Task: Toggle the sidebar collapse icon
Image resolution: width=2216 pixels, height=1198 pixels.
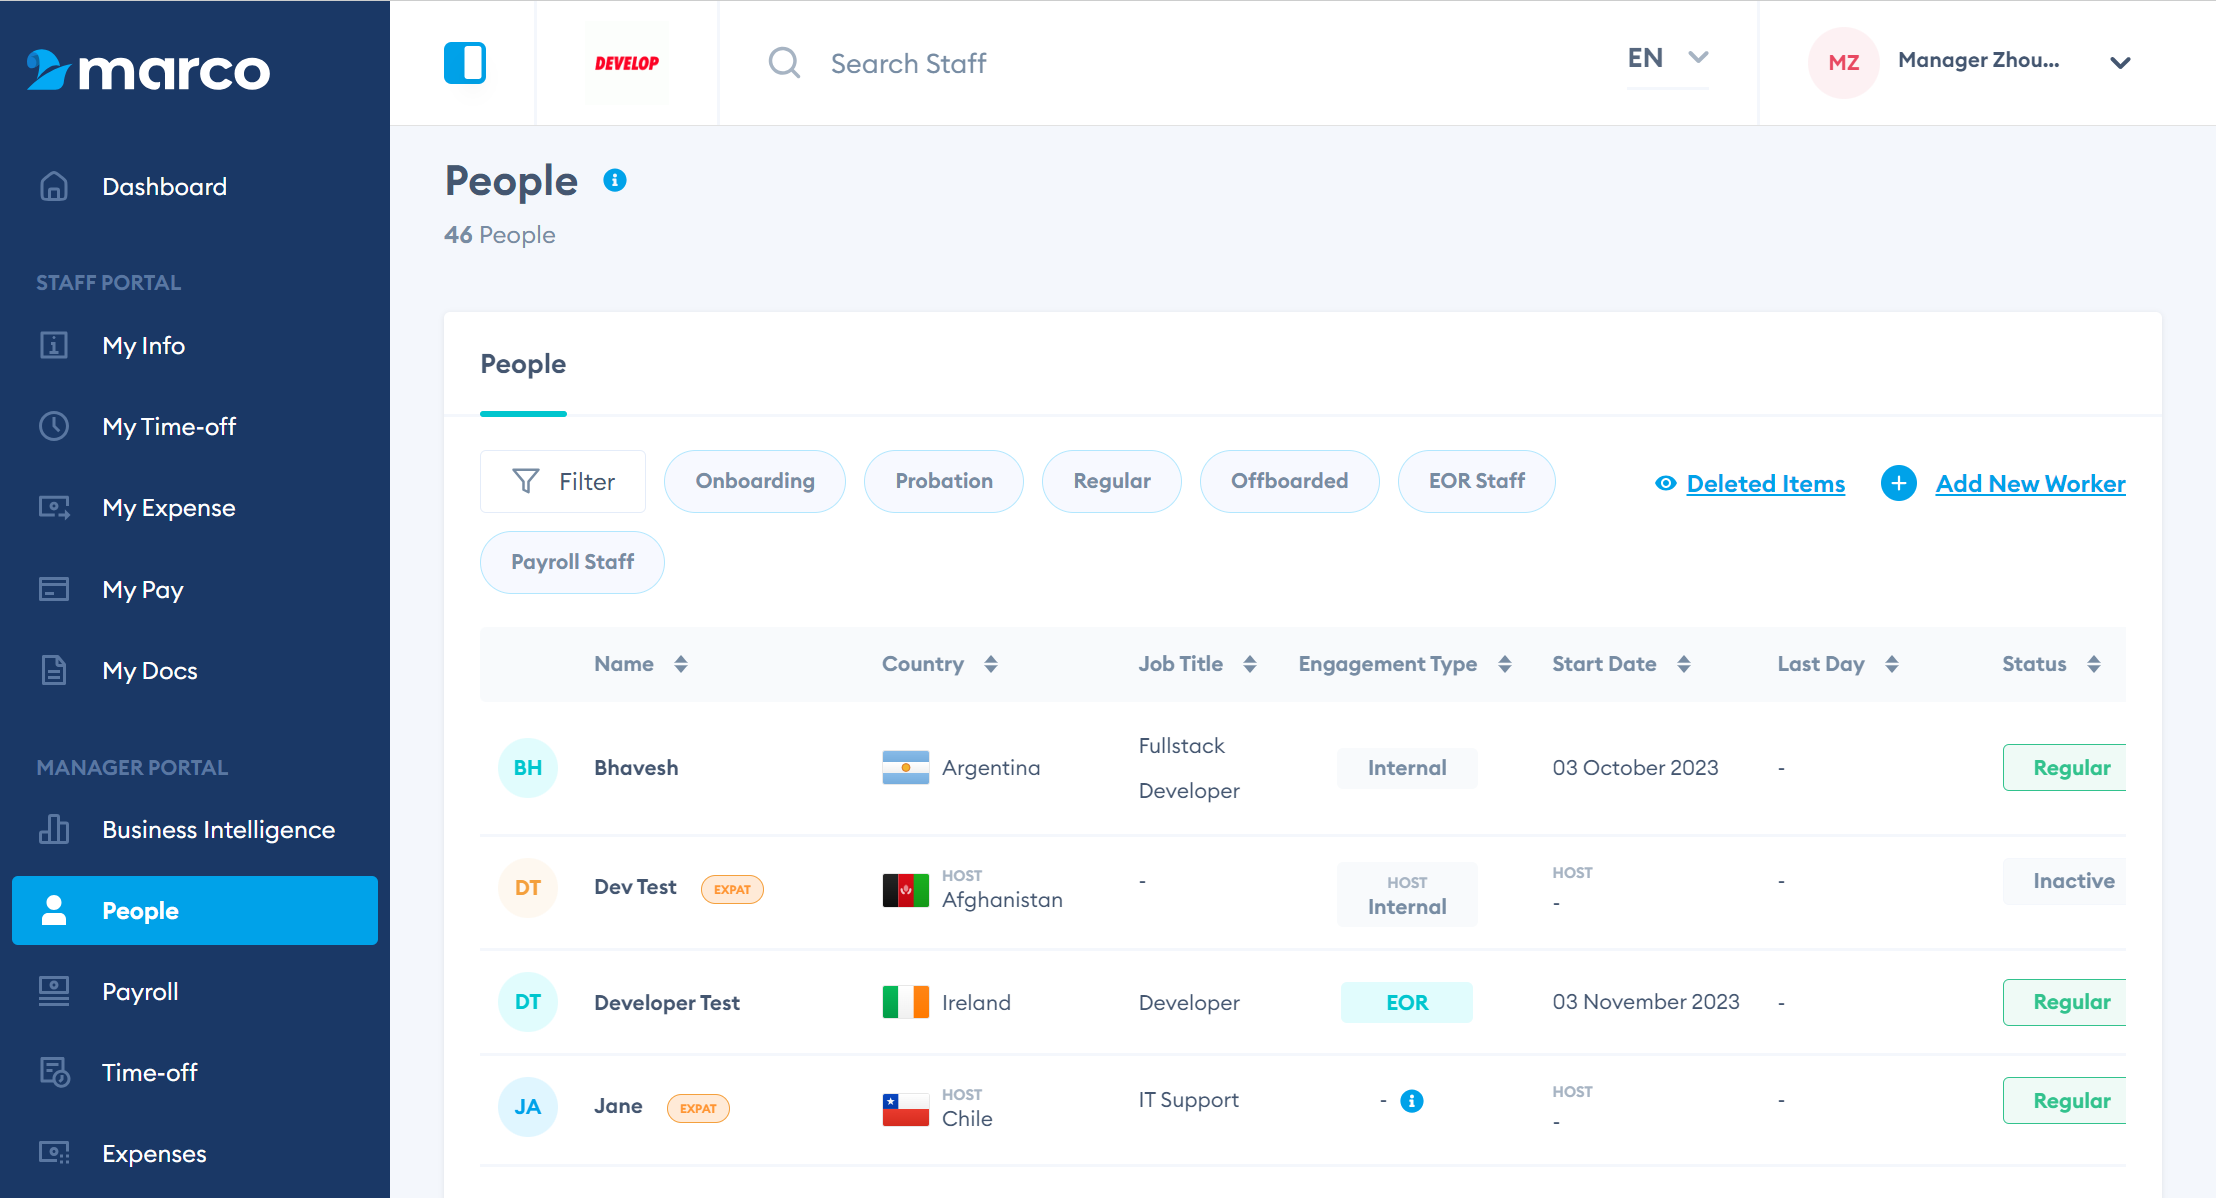Action: (x=465, y=63)
